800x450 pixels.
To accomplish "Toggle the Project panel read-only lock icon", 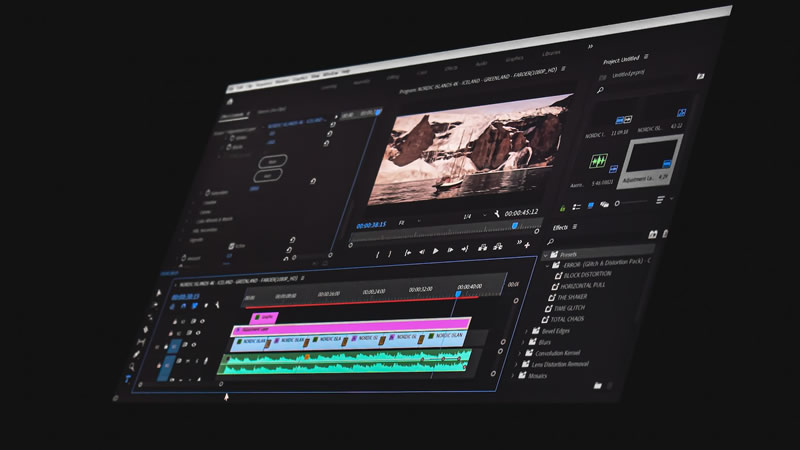I will (x=562, y=208).
